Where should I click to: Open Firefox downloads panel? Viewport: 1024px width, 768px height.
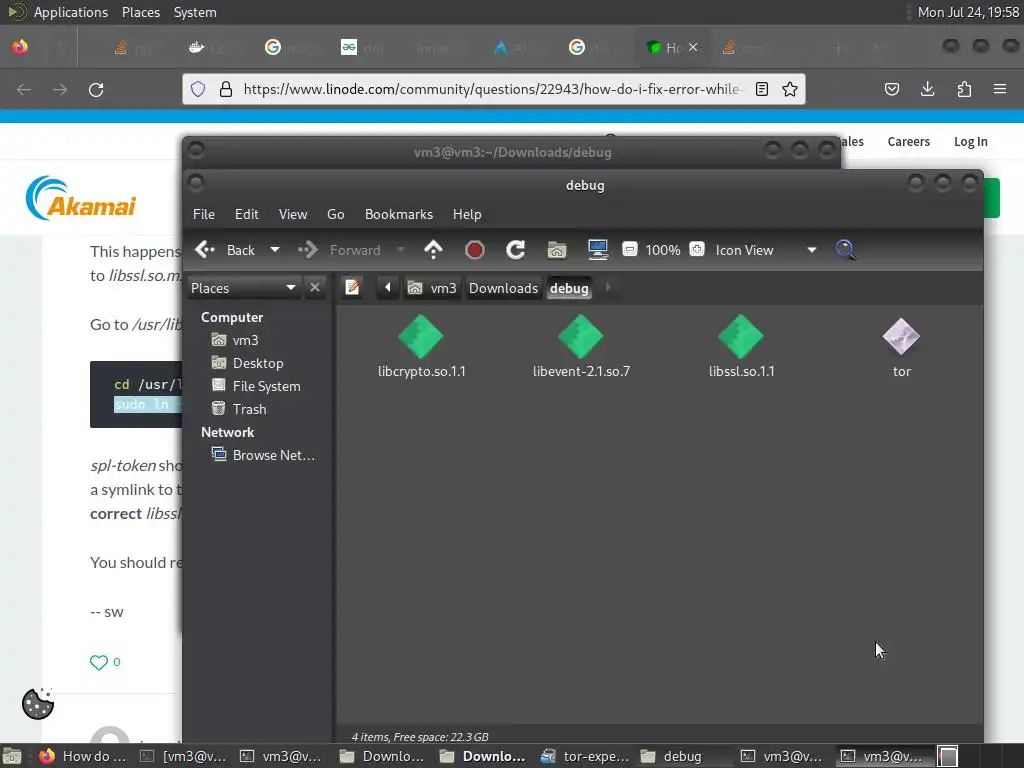point(927,89)
